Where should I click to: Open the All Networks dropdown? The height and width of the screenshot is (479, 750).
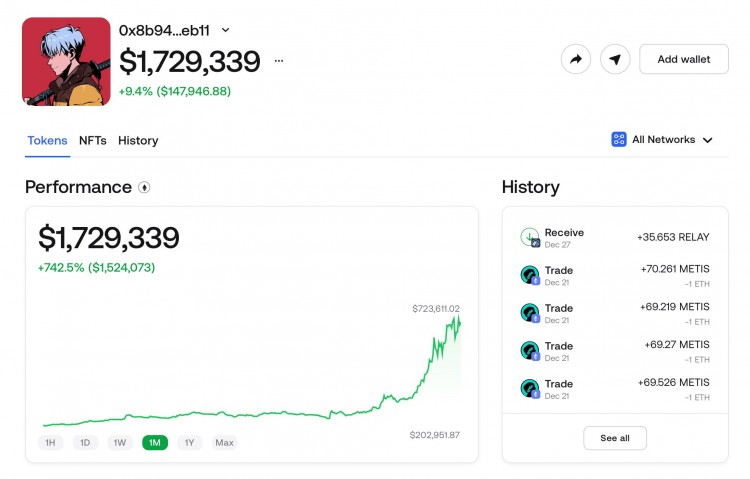point(662,140)
